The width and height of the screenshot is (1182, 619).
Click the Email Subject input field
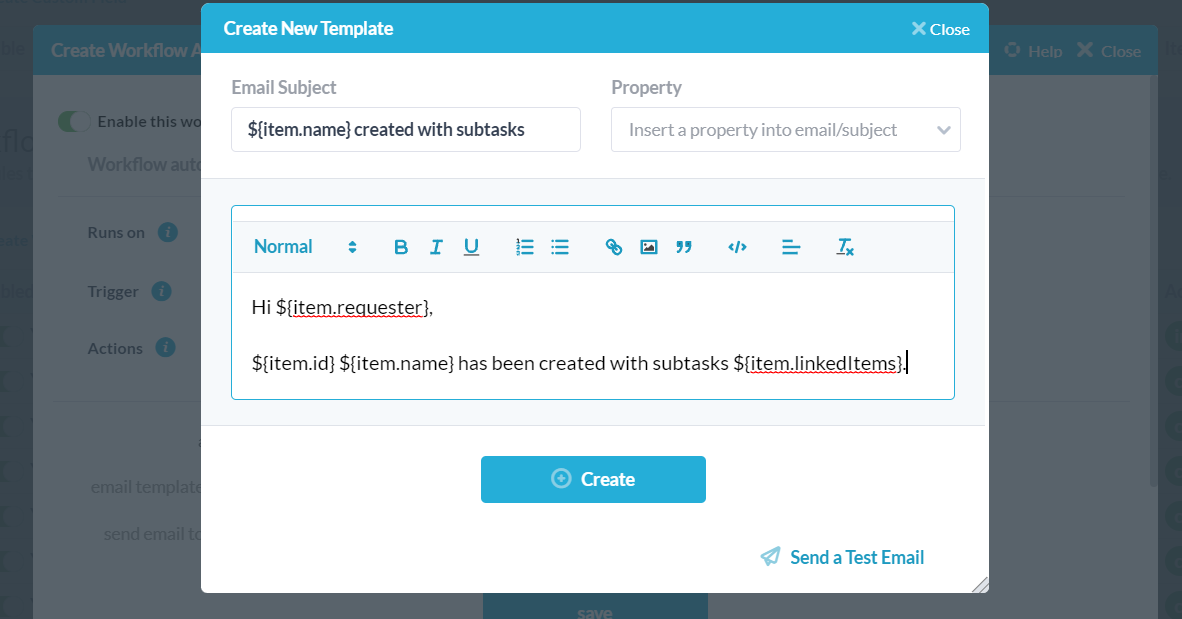[405, 130]
